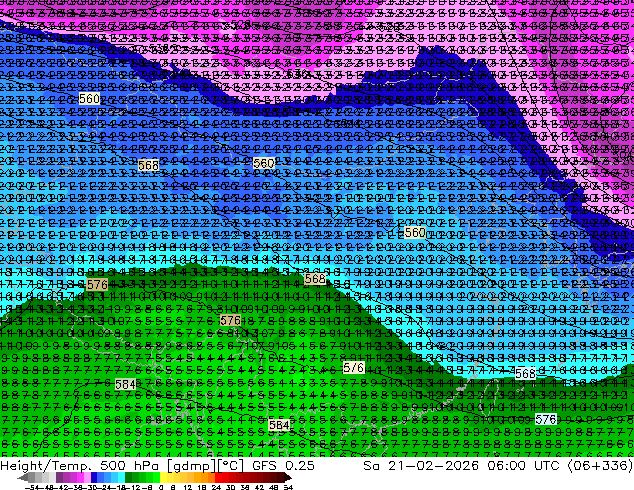
Task: Click the right arrow end of the color scale
Action: 288,478
